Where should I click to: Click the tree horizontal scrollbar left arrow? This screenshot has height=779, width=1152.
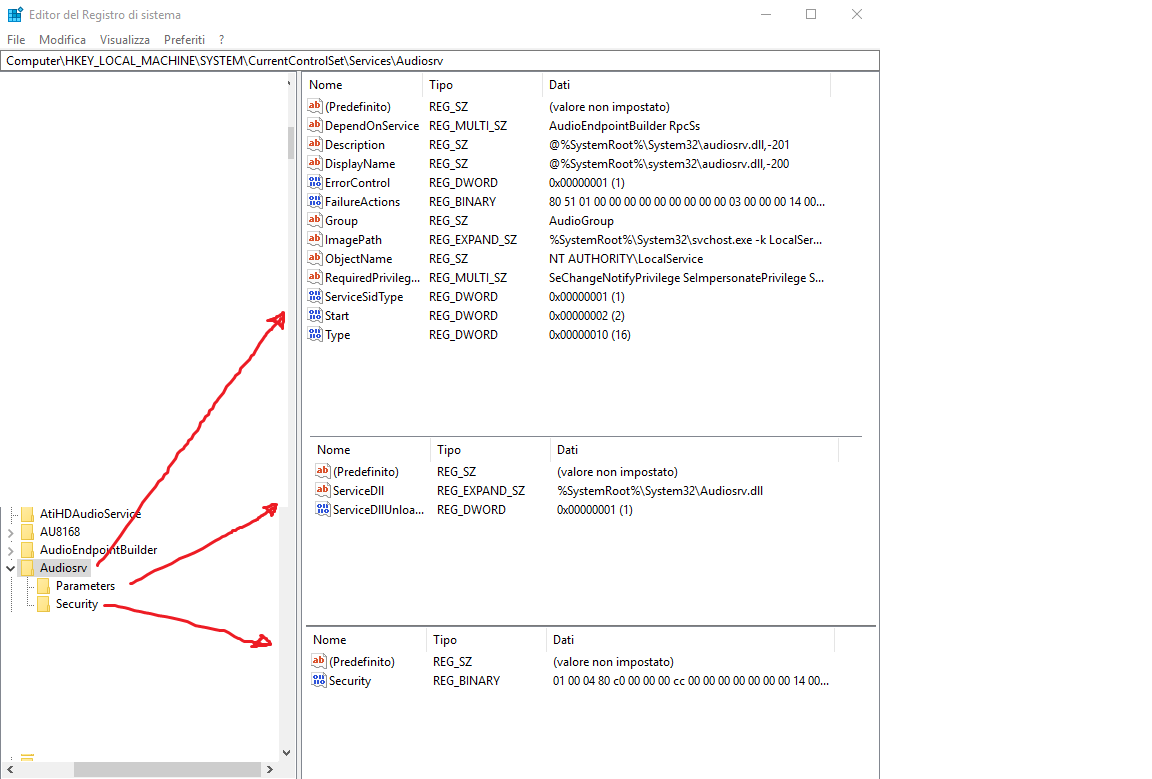pos(10,769)
